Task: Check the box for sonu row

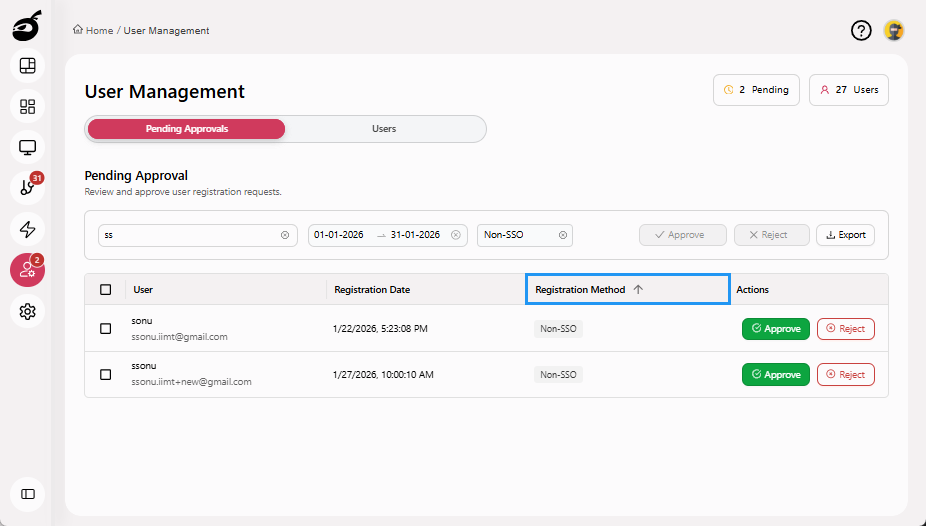Action: pyautogui.click(x=106, y=328)
